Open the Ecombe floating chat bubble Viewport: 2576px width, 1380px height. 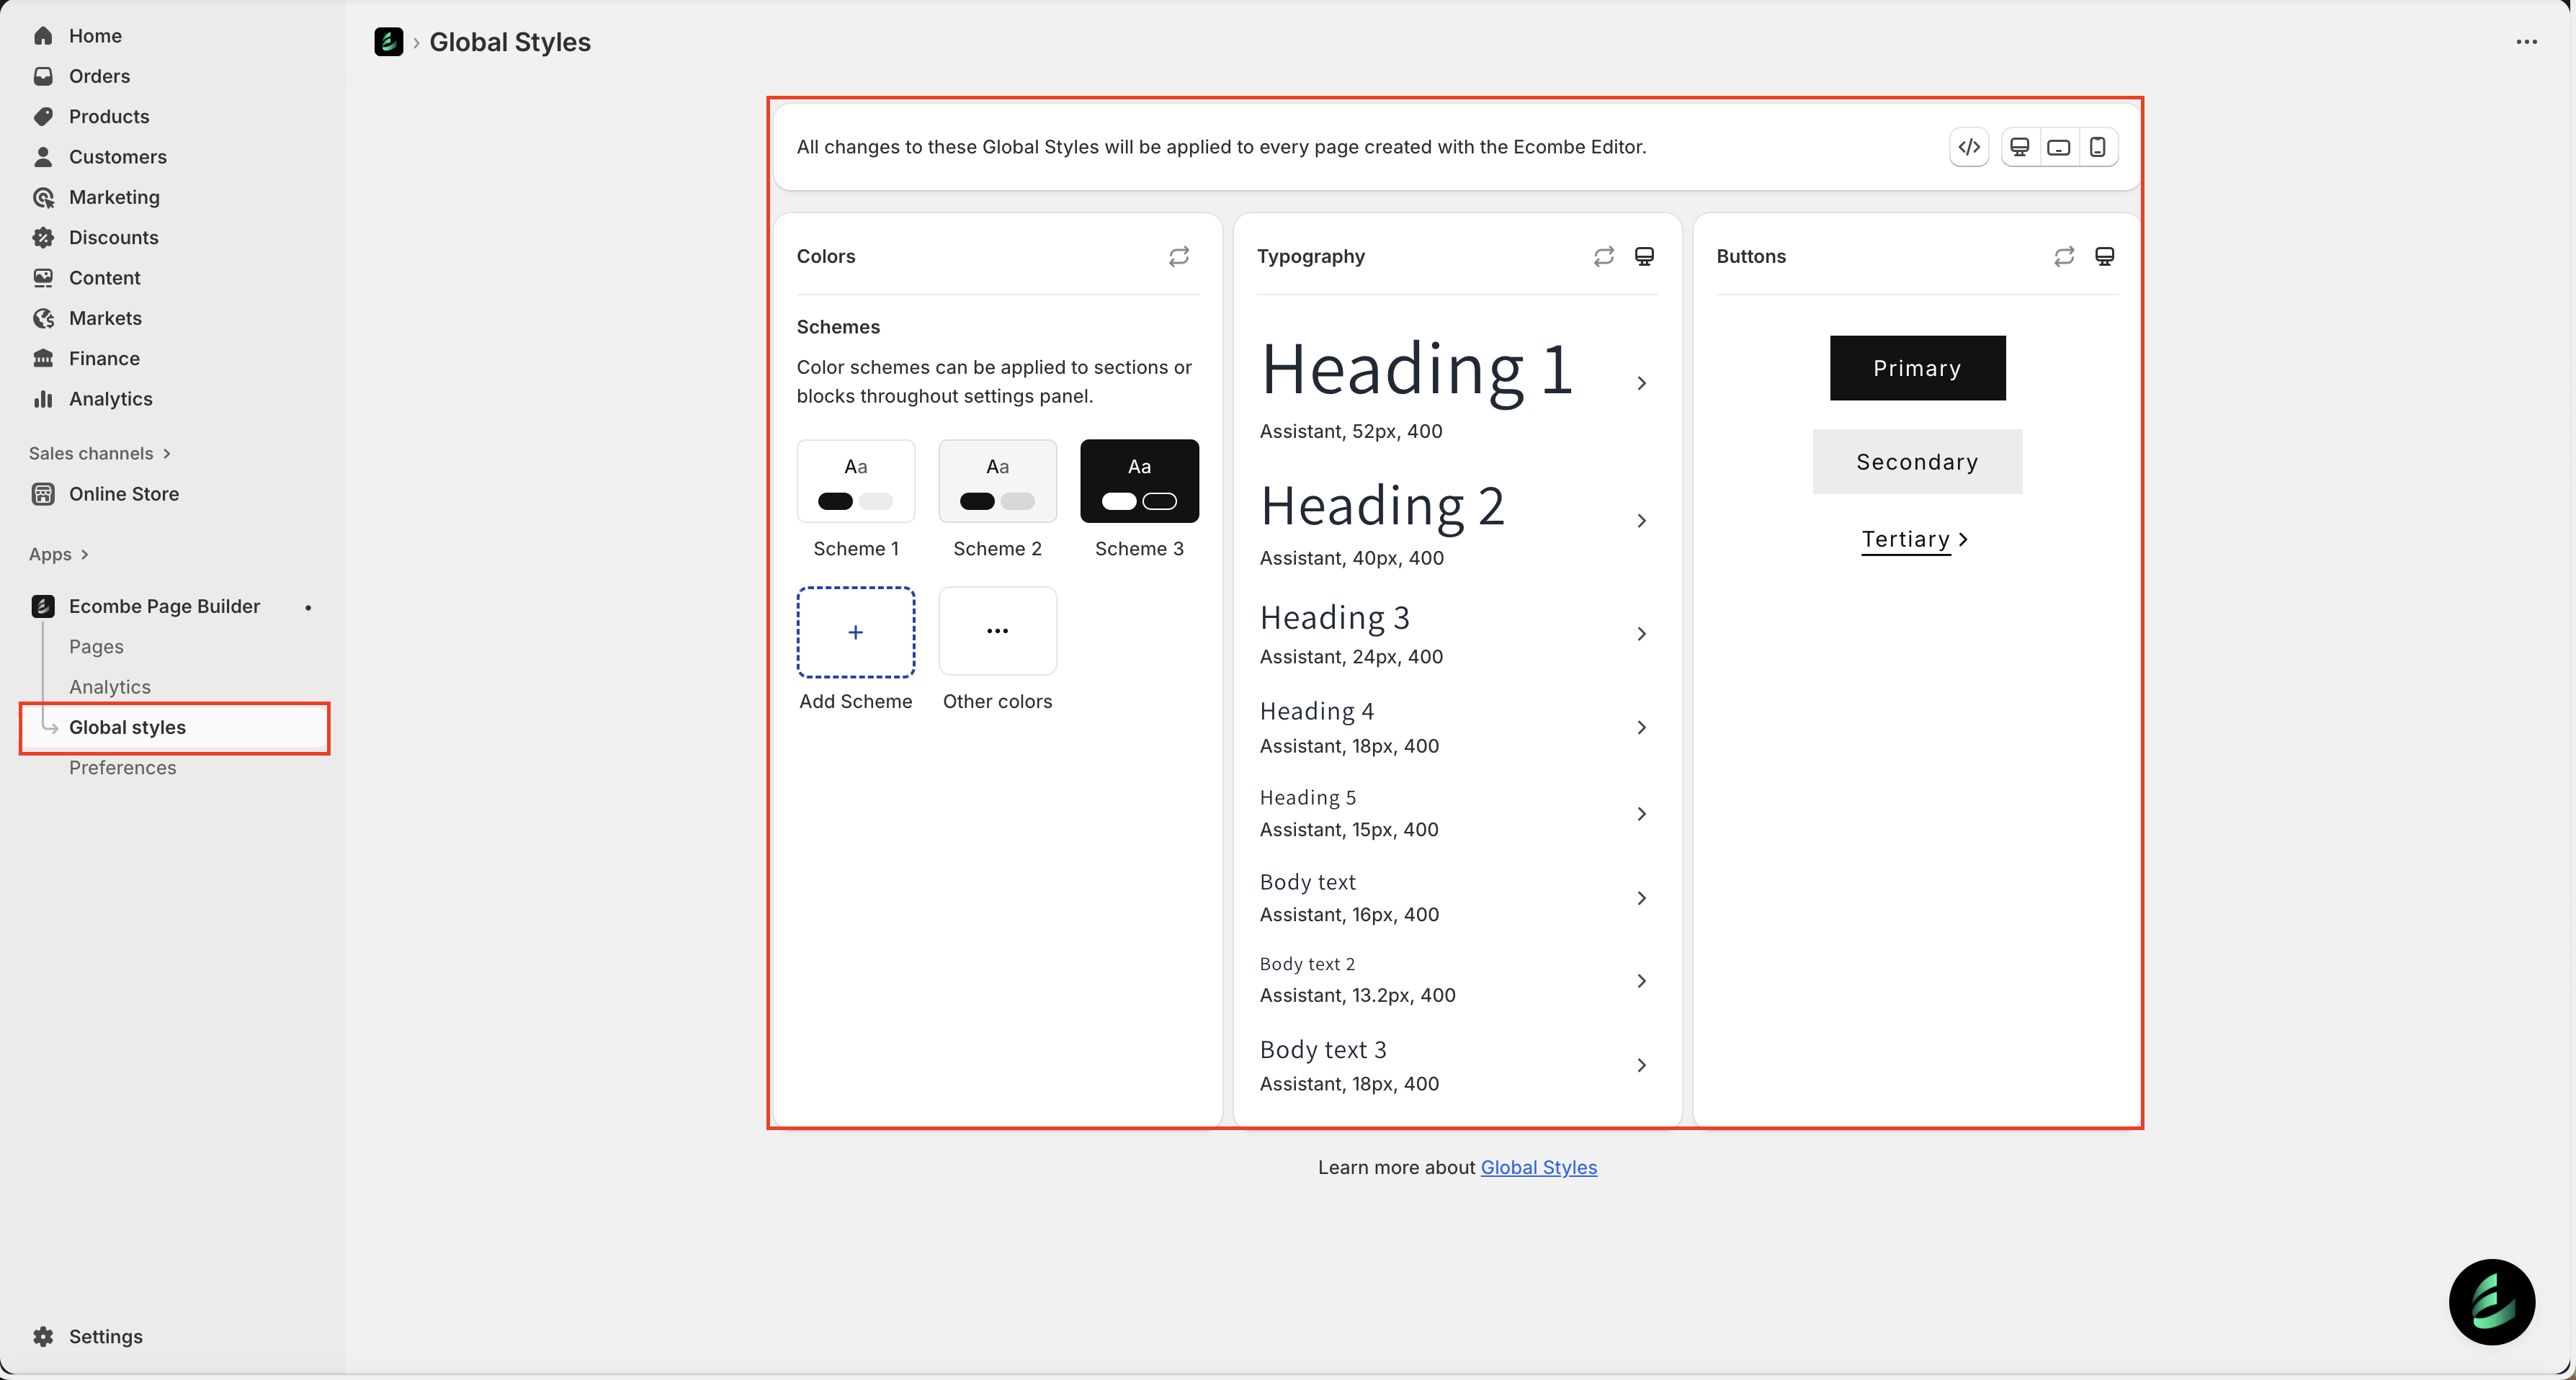pyautogui.click(x=2491, y=1301)
